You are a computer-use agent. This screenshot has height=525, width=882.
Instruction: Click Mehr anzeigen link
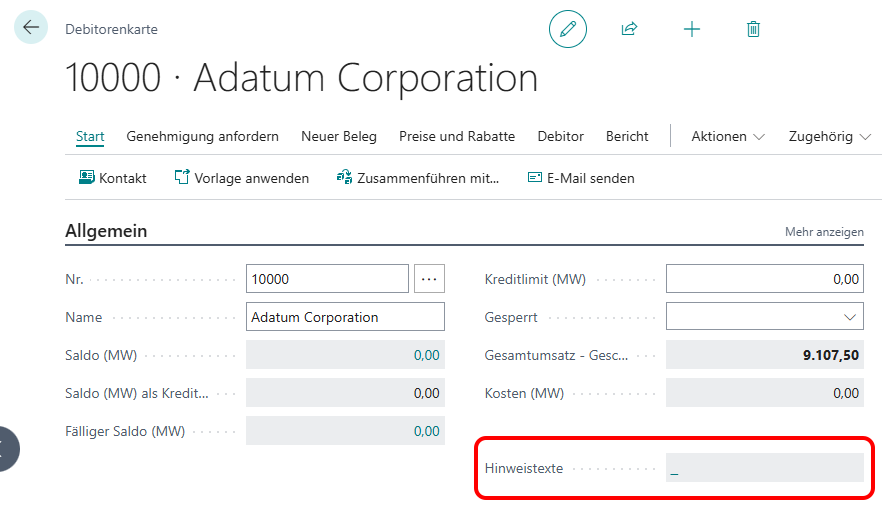tap(824, 232)
